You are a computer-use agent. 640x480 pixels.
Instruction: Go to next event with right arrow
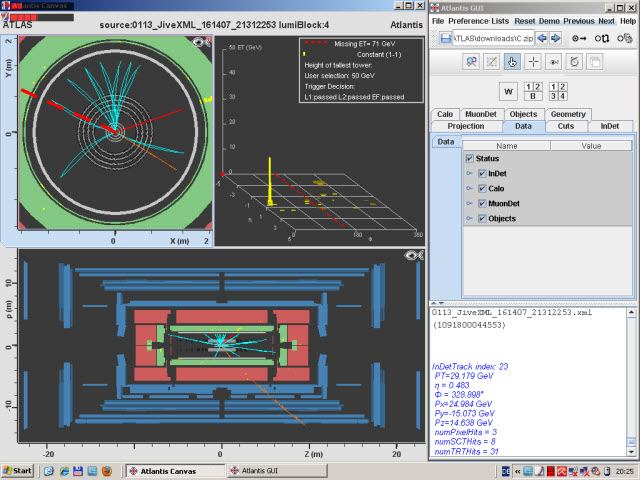(556, 38)
